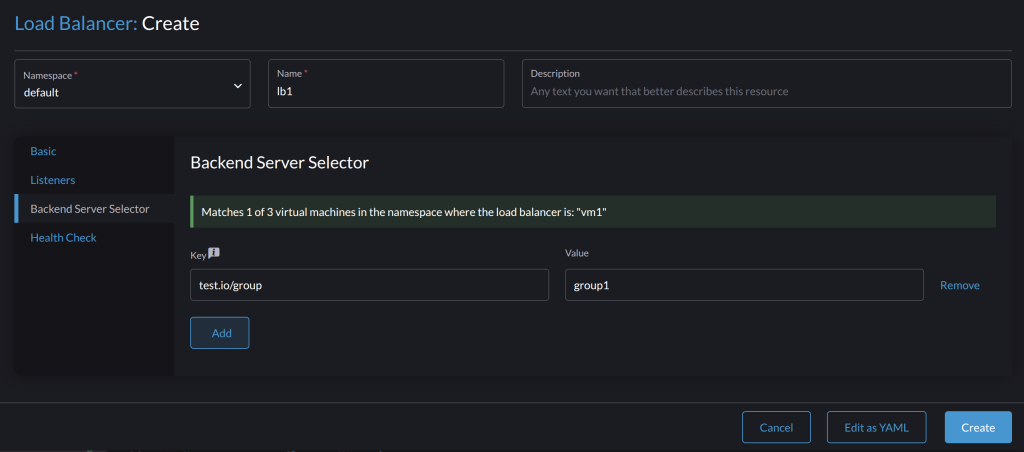
Task: Click the Value field containing group1
Action: pos(743,285)
